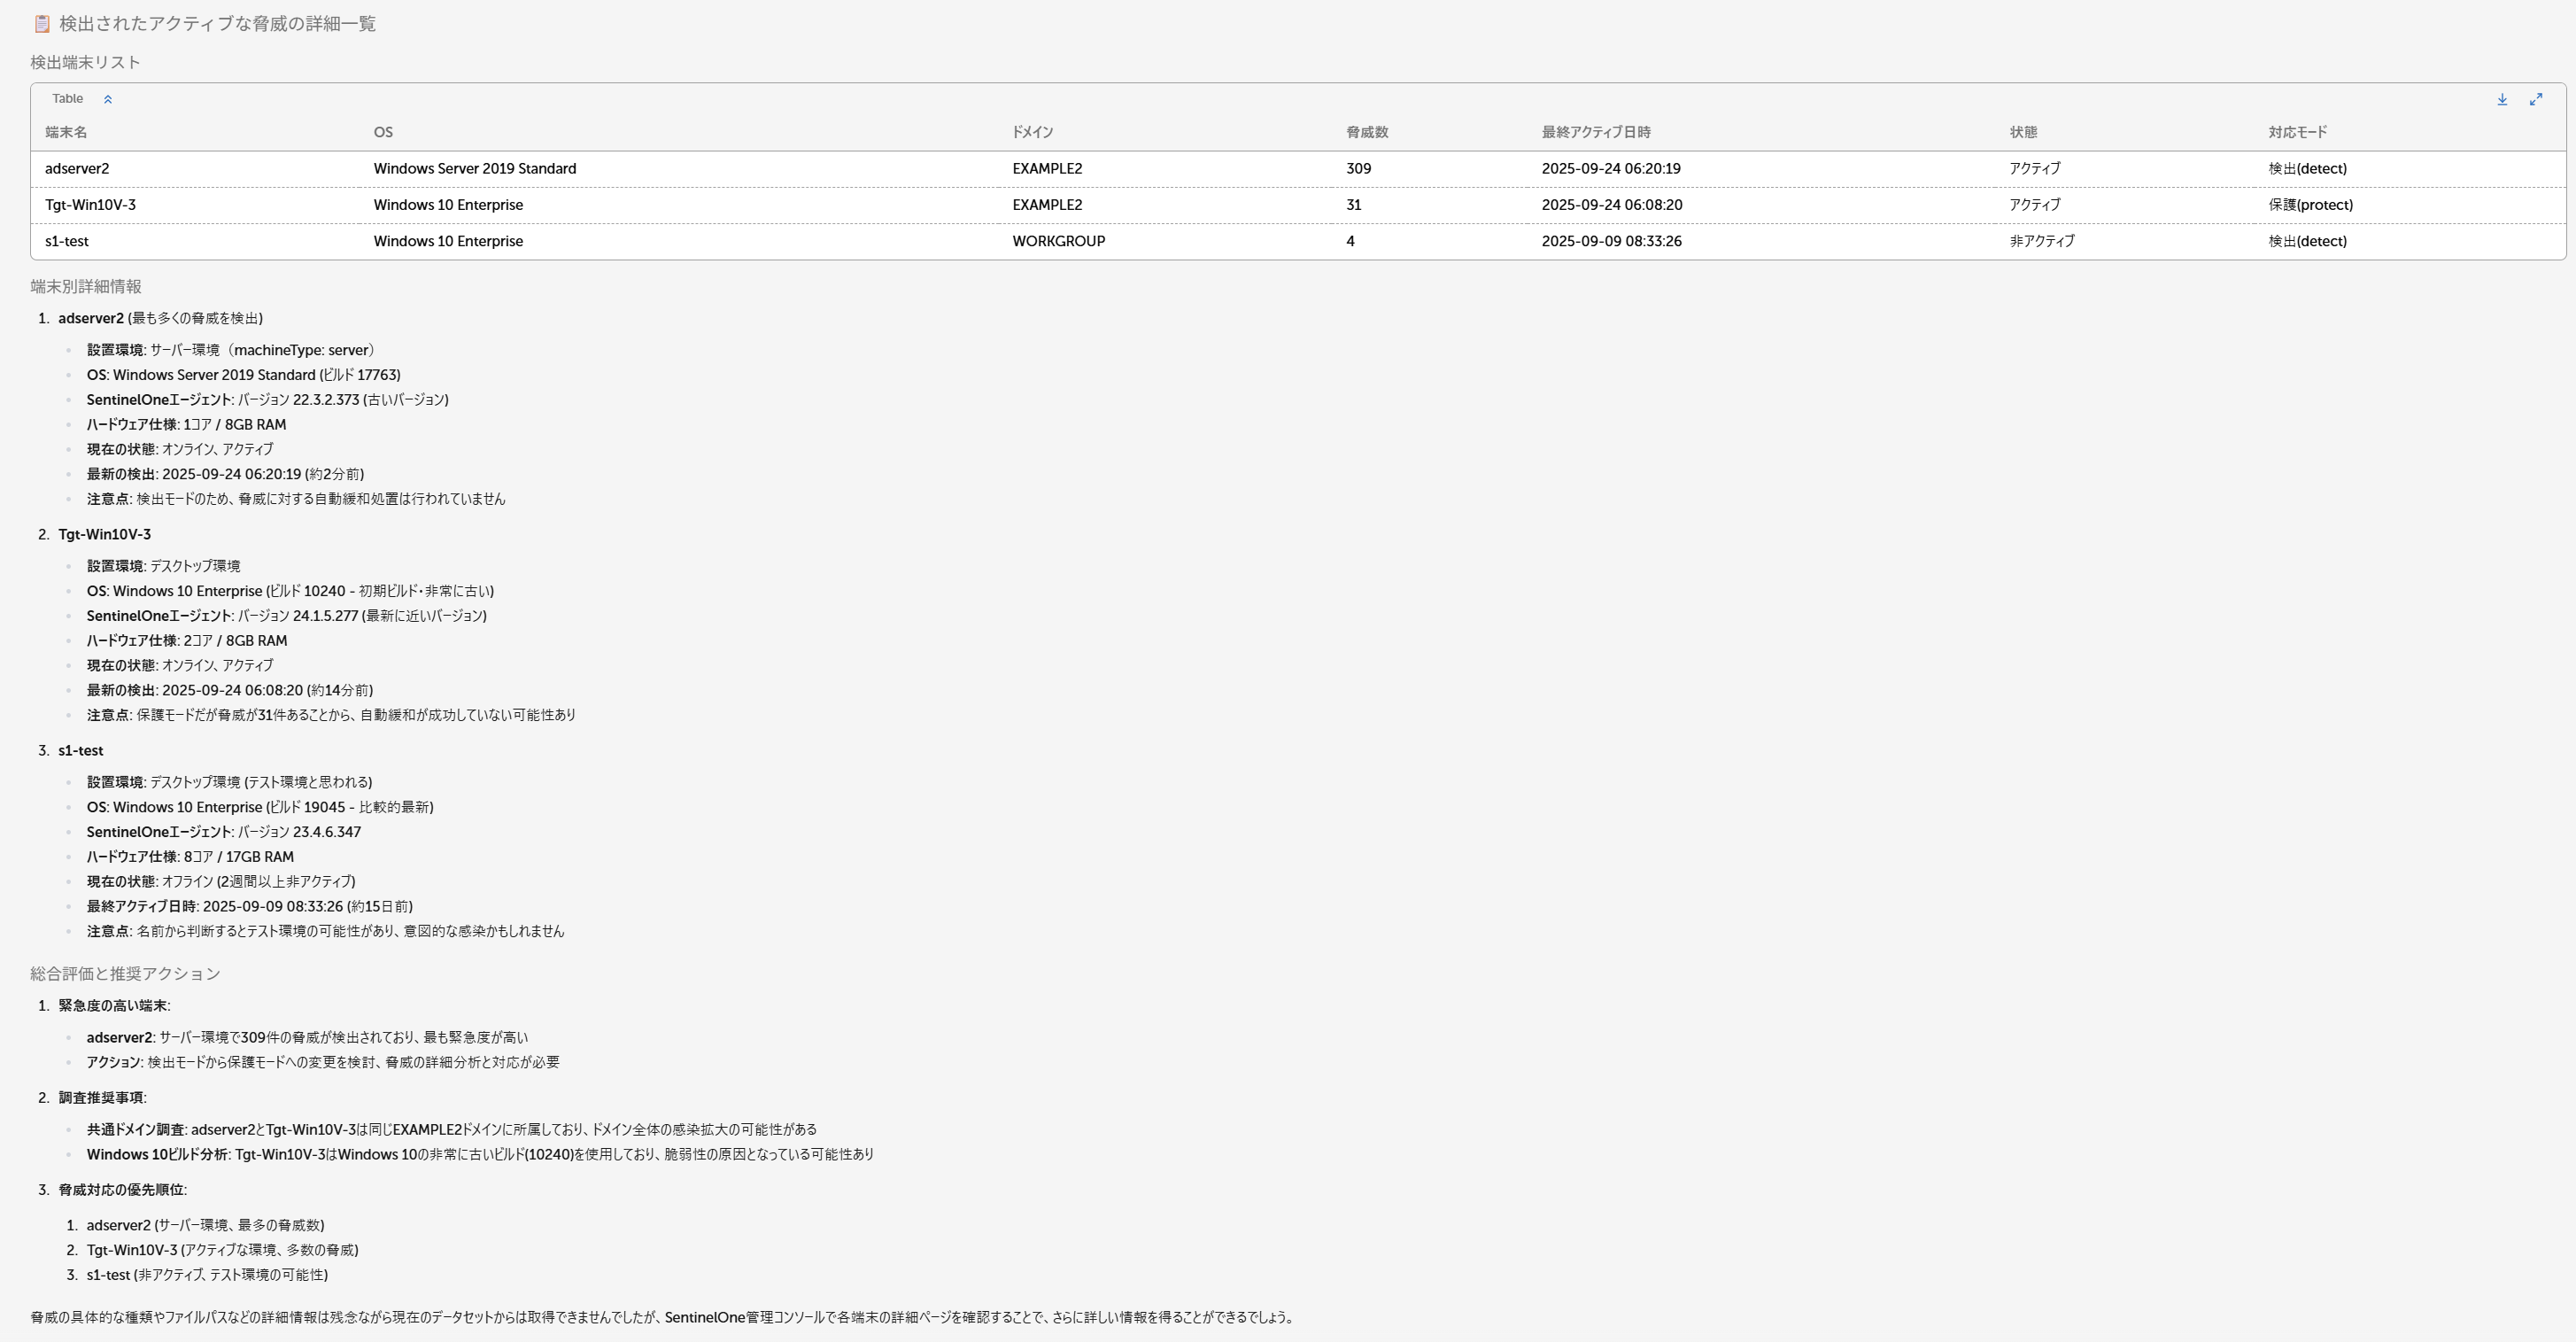
Task: Click 保護(protect) mode cell
Action: point(2310,205)
